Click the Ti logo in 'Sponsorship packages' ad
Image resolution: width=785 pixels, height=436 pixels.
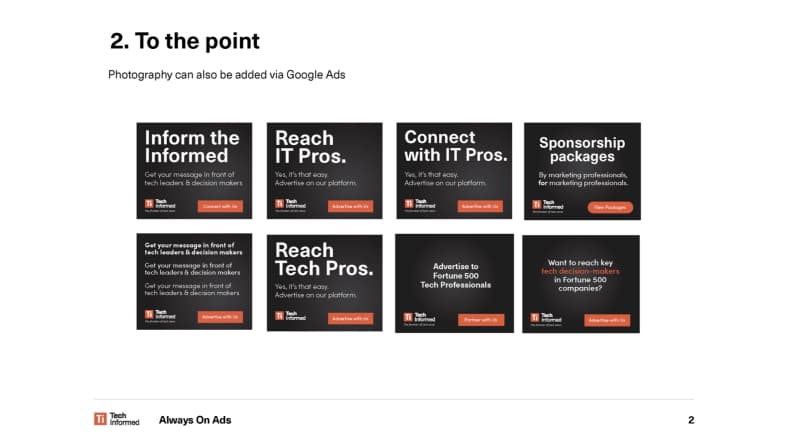pos(537,205)
